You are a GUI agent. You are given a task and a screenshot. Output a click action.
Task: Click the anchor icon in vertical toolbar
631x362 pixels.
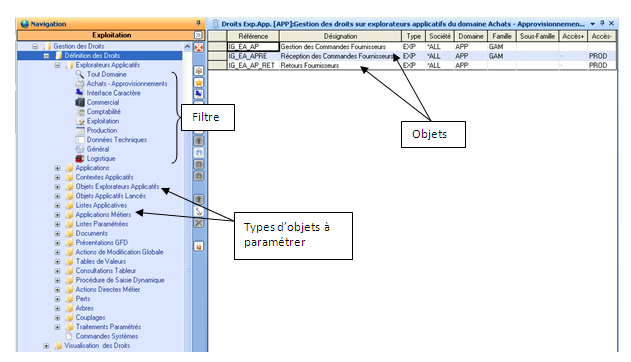click(198, 211)
